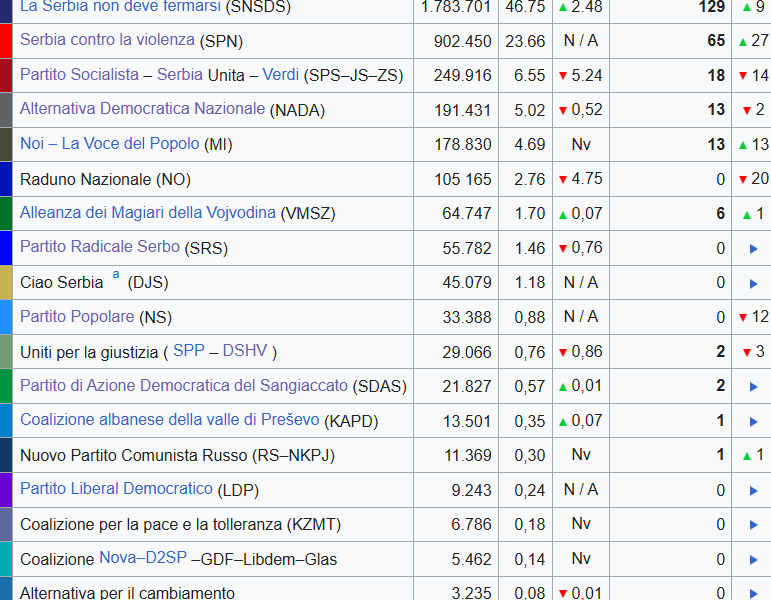This screenshot has width=771, height=600.
Task: Click the blue arrow in Partito Radicale Serbo row
Action: click(753, 249)
